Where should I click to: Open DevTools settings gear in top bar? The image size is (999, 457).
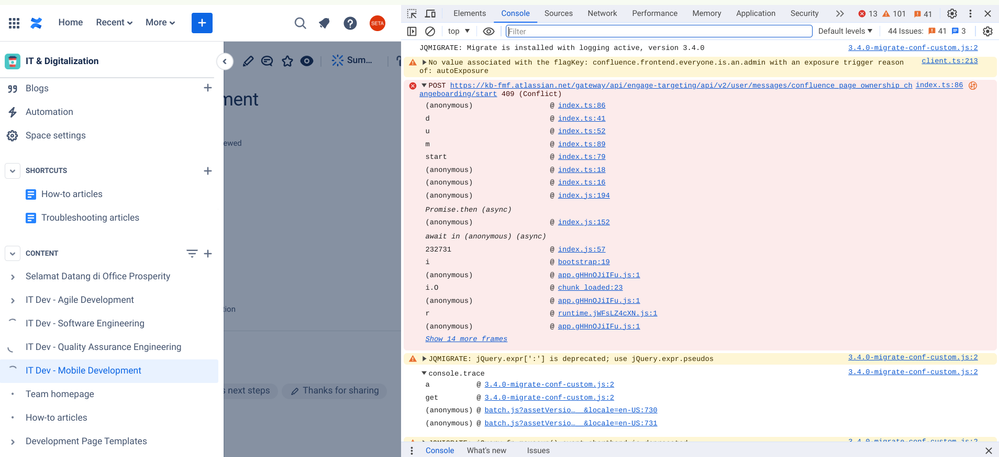pyautogui.click(x=952, y=13)
